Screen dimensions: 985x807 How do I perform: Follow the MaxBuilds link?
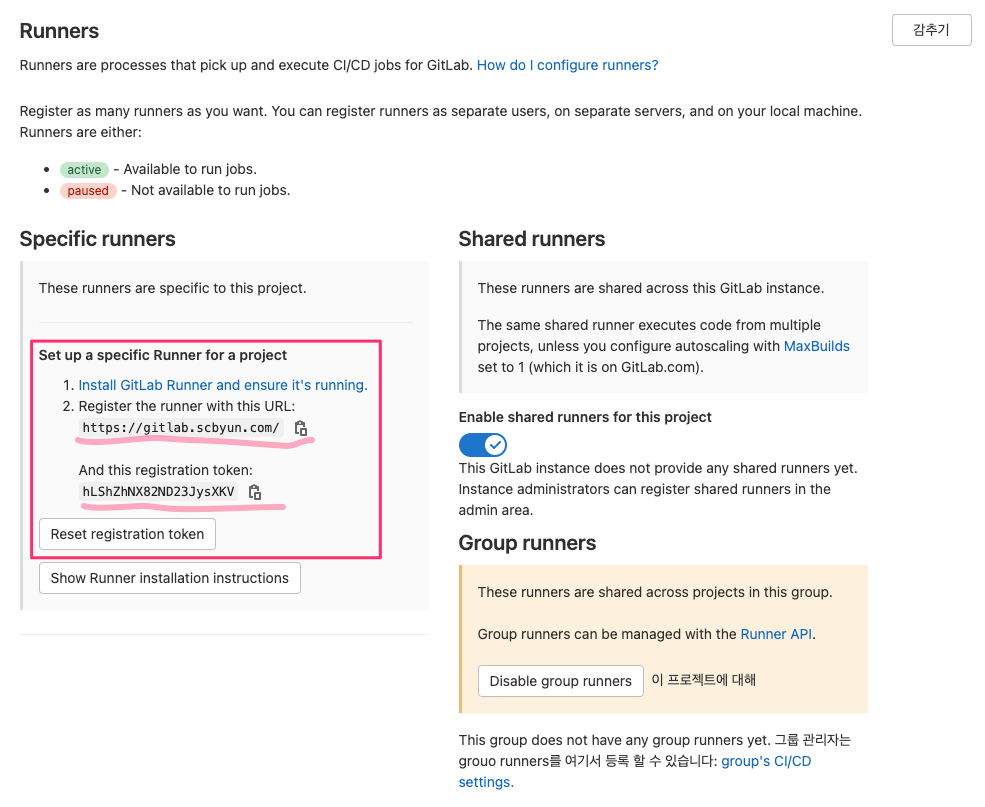coord(816,346)
